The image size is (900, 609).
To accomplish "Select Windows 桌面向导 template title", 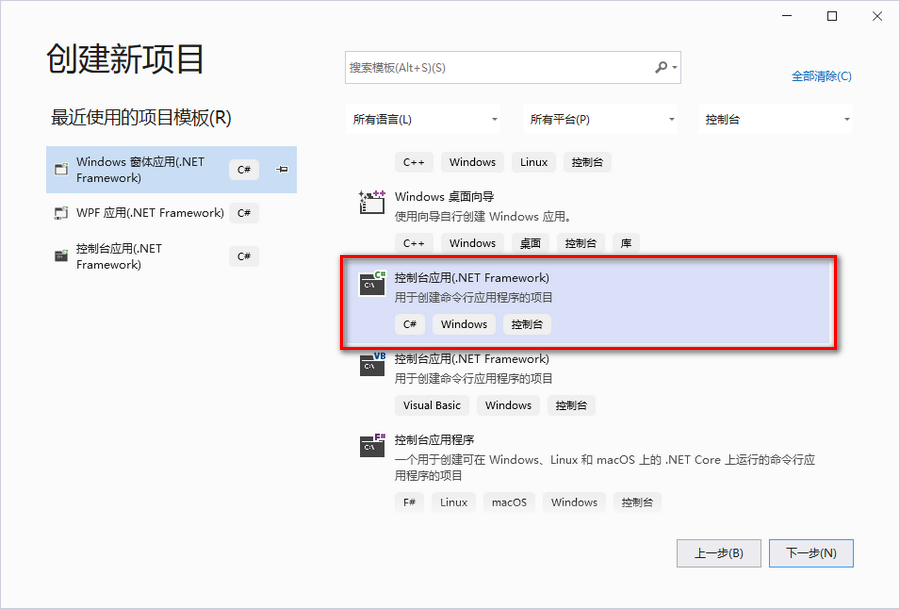I will [x=444, y=196].
